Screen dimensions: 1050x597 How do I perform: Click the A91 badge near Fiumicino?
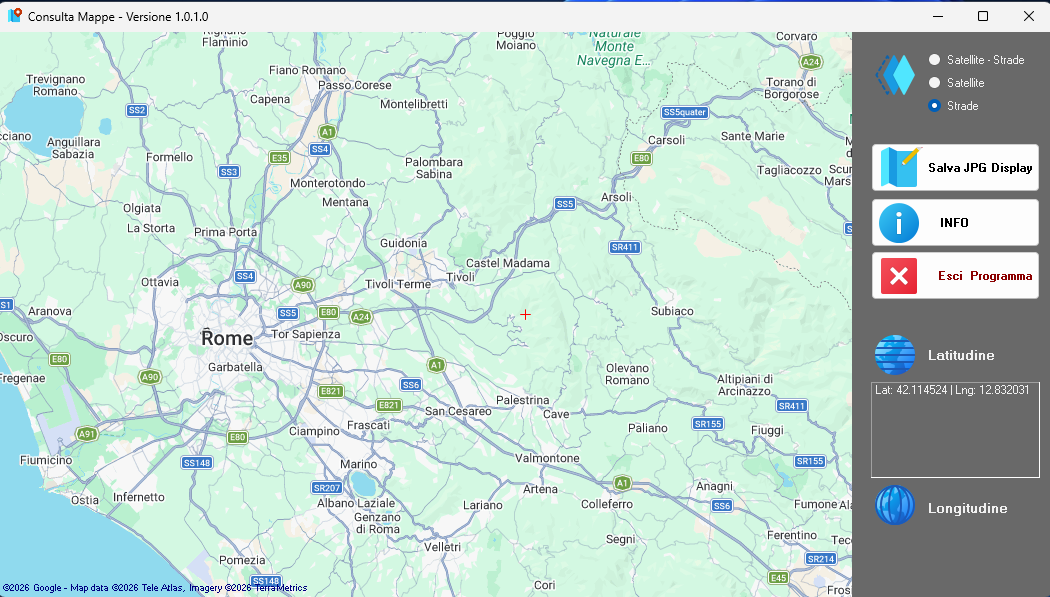pos(87,434)
